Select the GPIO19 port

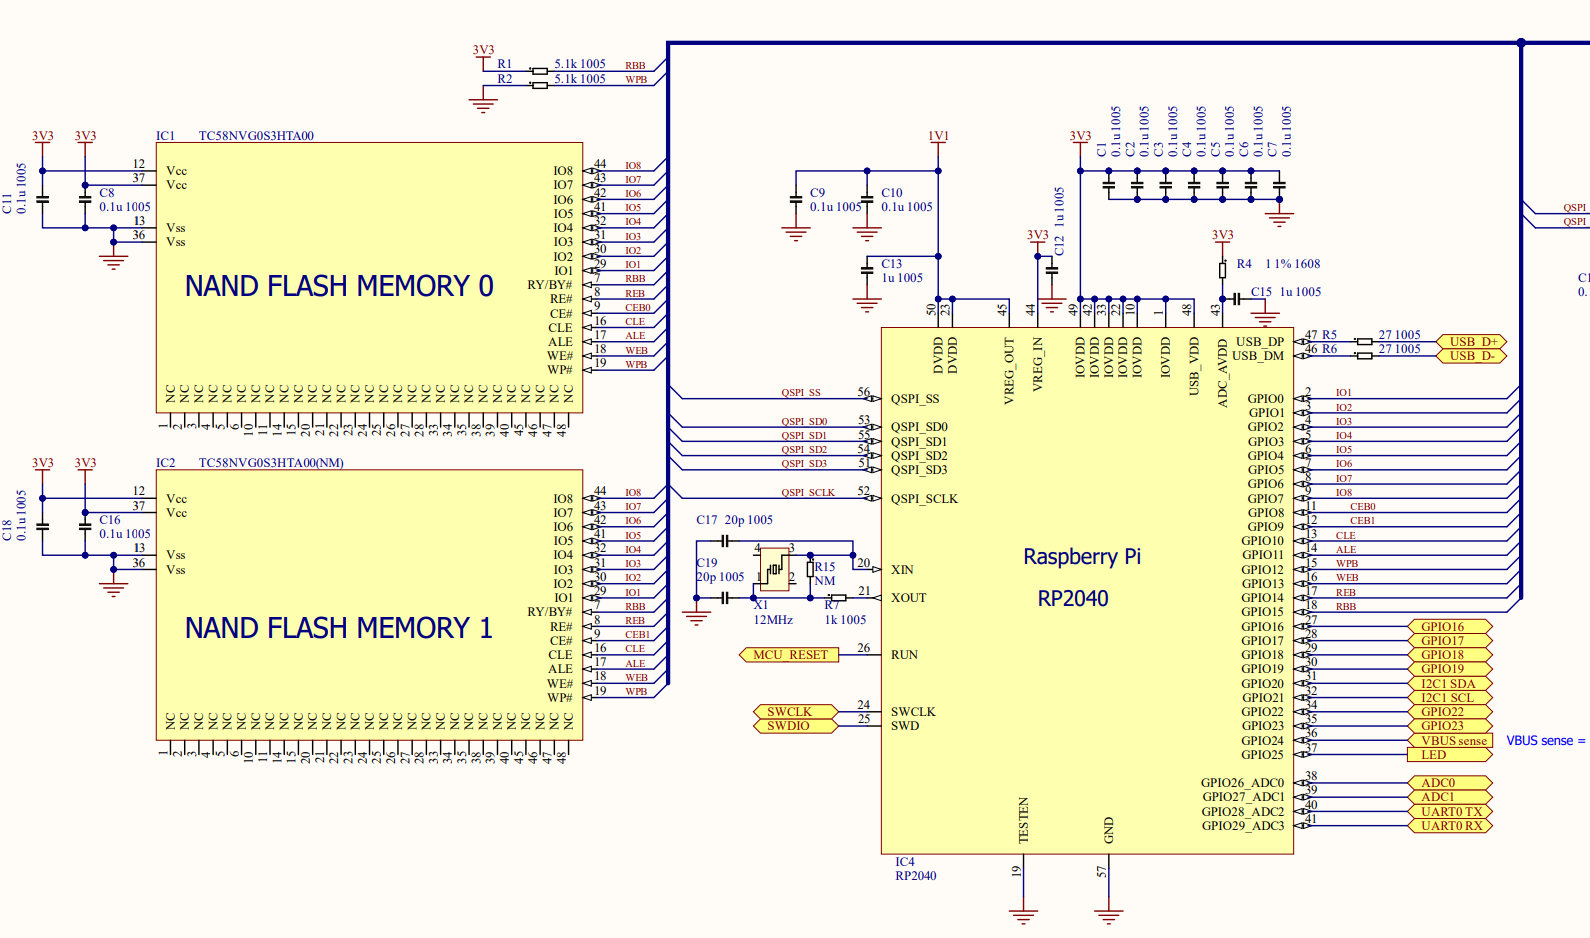[x=1450, y=669]
